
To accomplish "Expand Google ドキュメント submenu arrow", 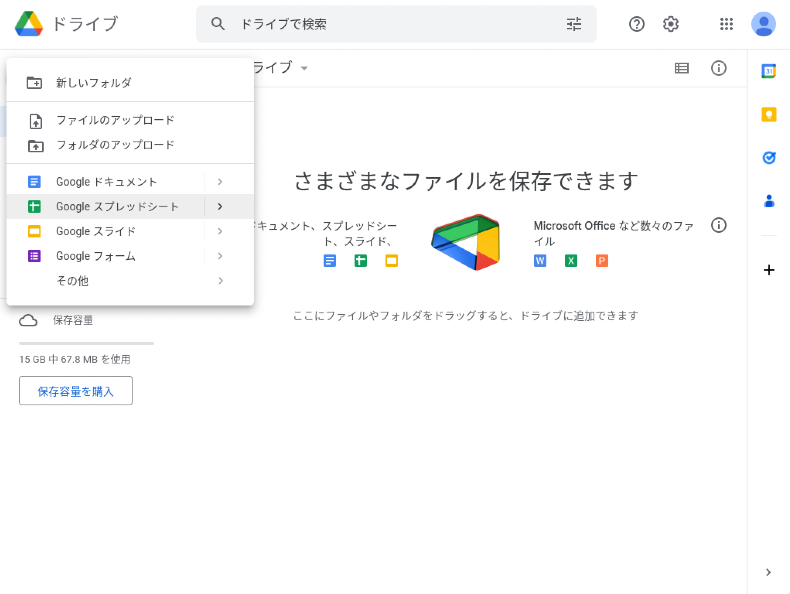I will pyautogui.click(x=220, y=182).
